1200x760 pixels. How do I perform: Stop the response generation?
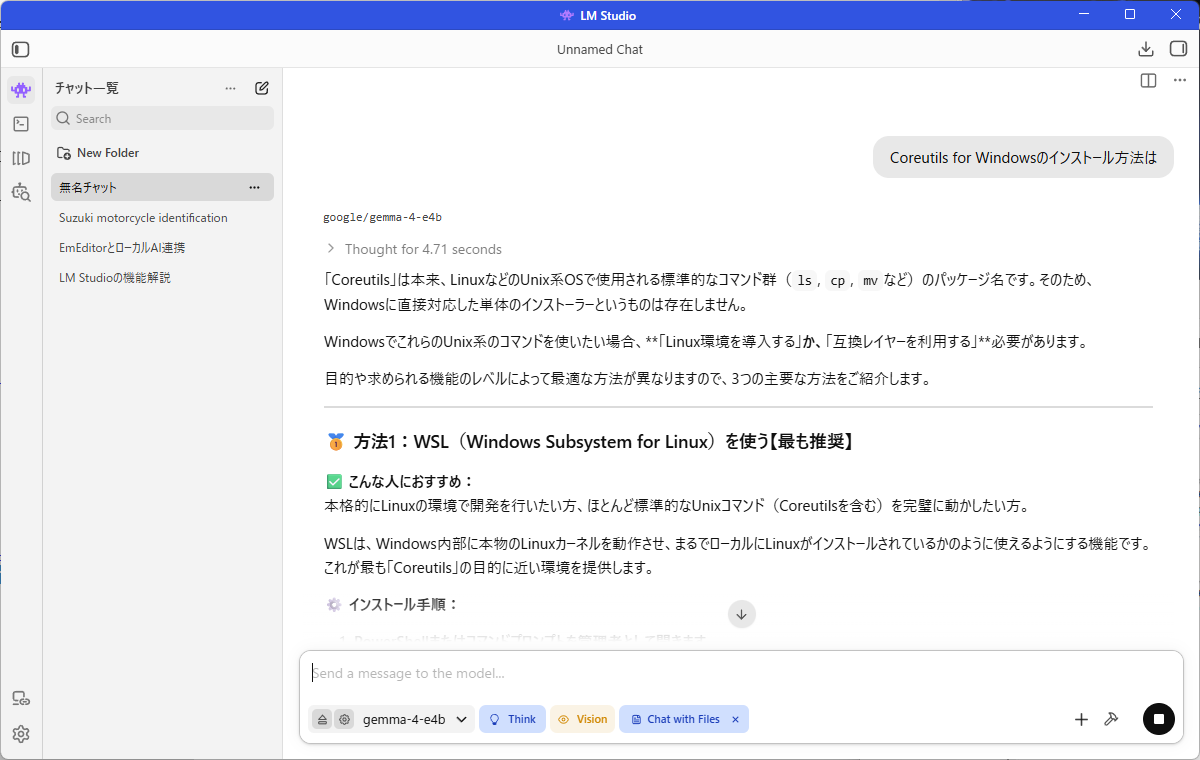(1159, 719)
